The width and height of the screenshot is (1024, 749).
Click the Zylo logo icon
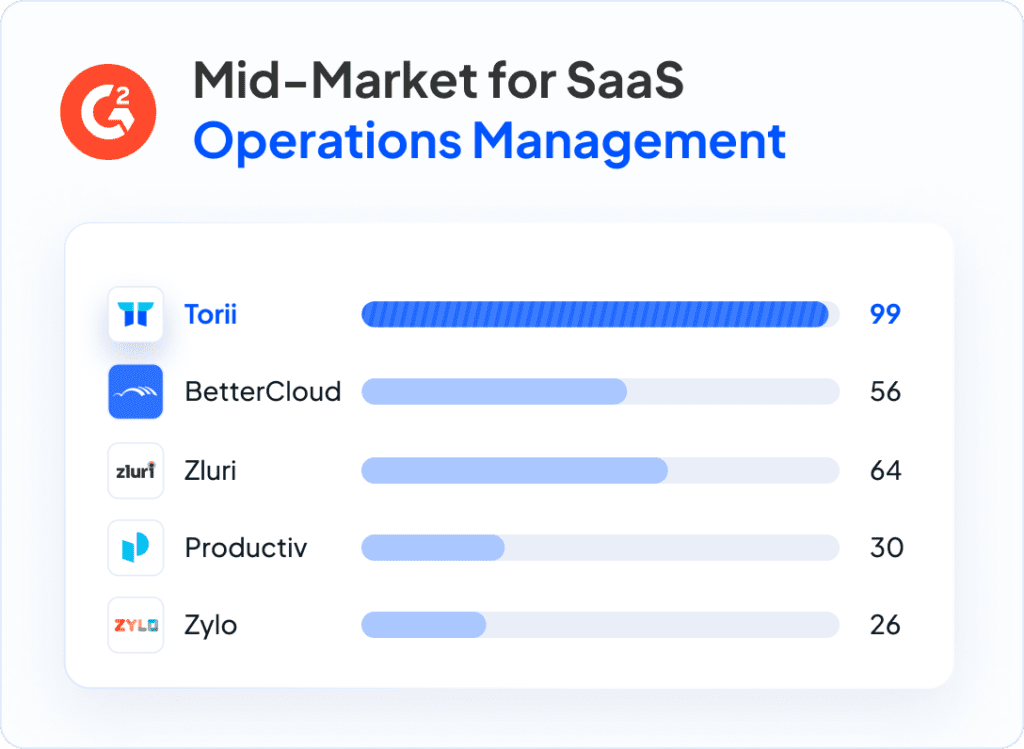click(x=136, y=625)
